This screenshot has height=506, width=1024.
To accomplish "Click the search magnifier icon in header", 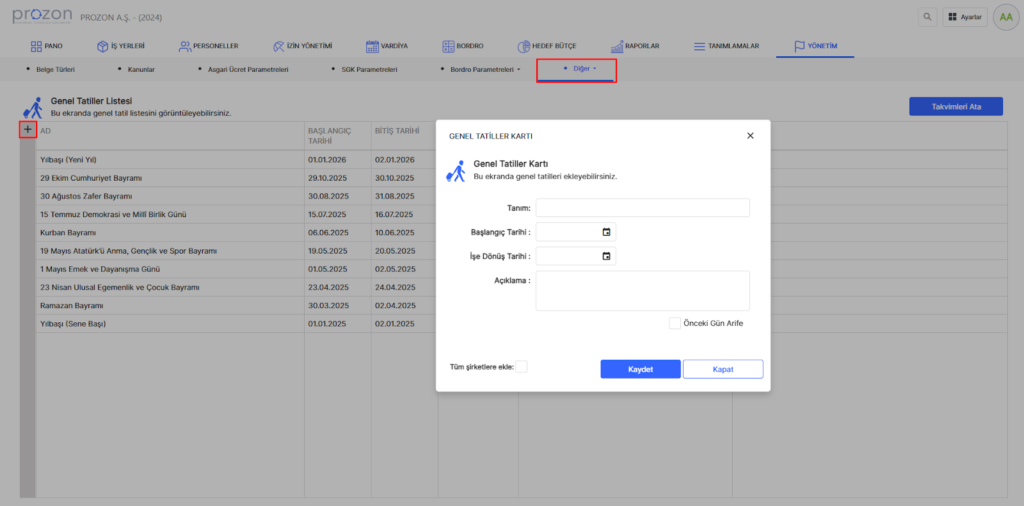I will (x=927, y=17).
